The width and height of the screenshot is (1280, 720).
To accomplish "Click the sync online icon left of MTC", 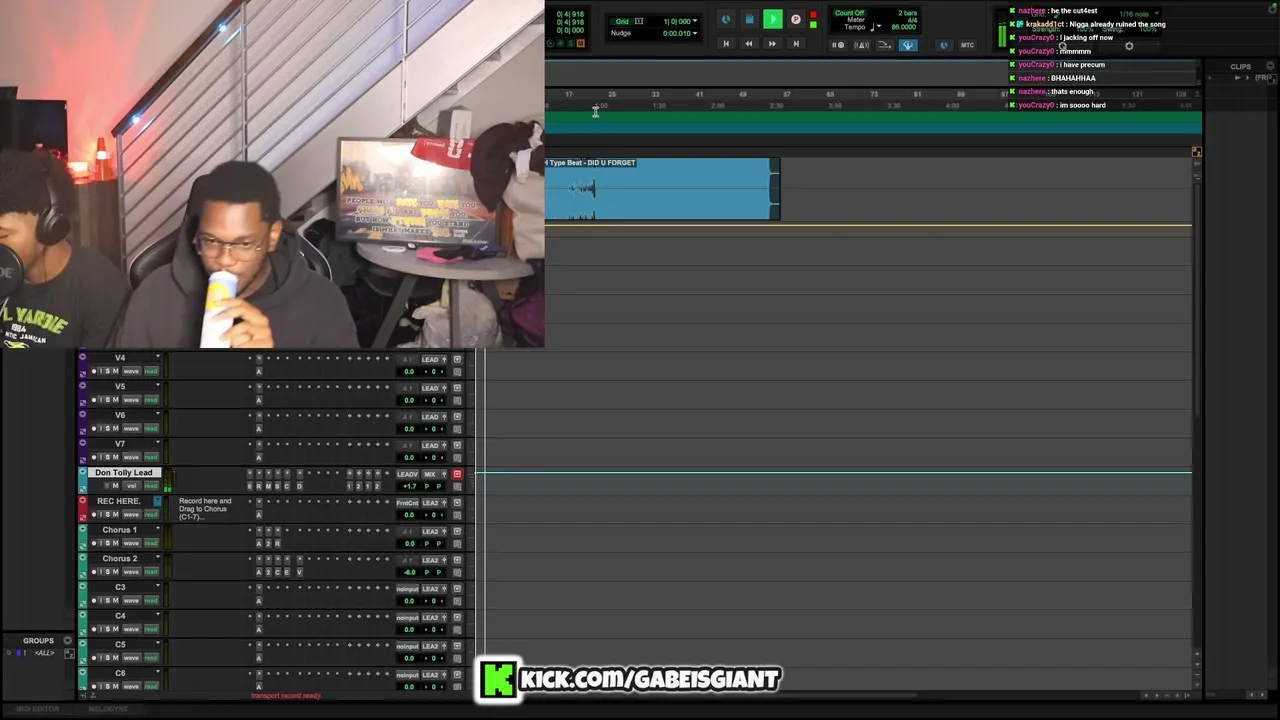I will point(943,45).
